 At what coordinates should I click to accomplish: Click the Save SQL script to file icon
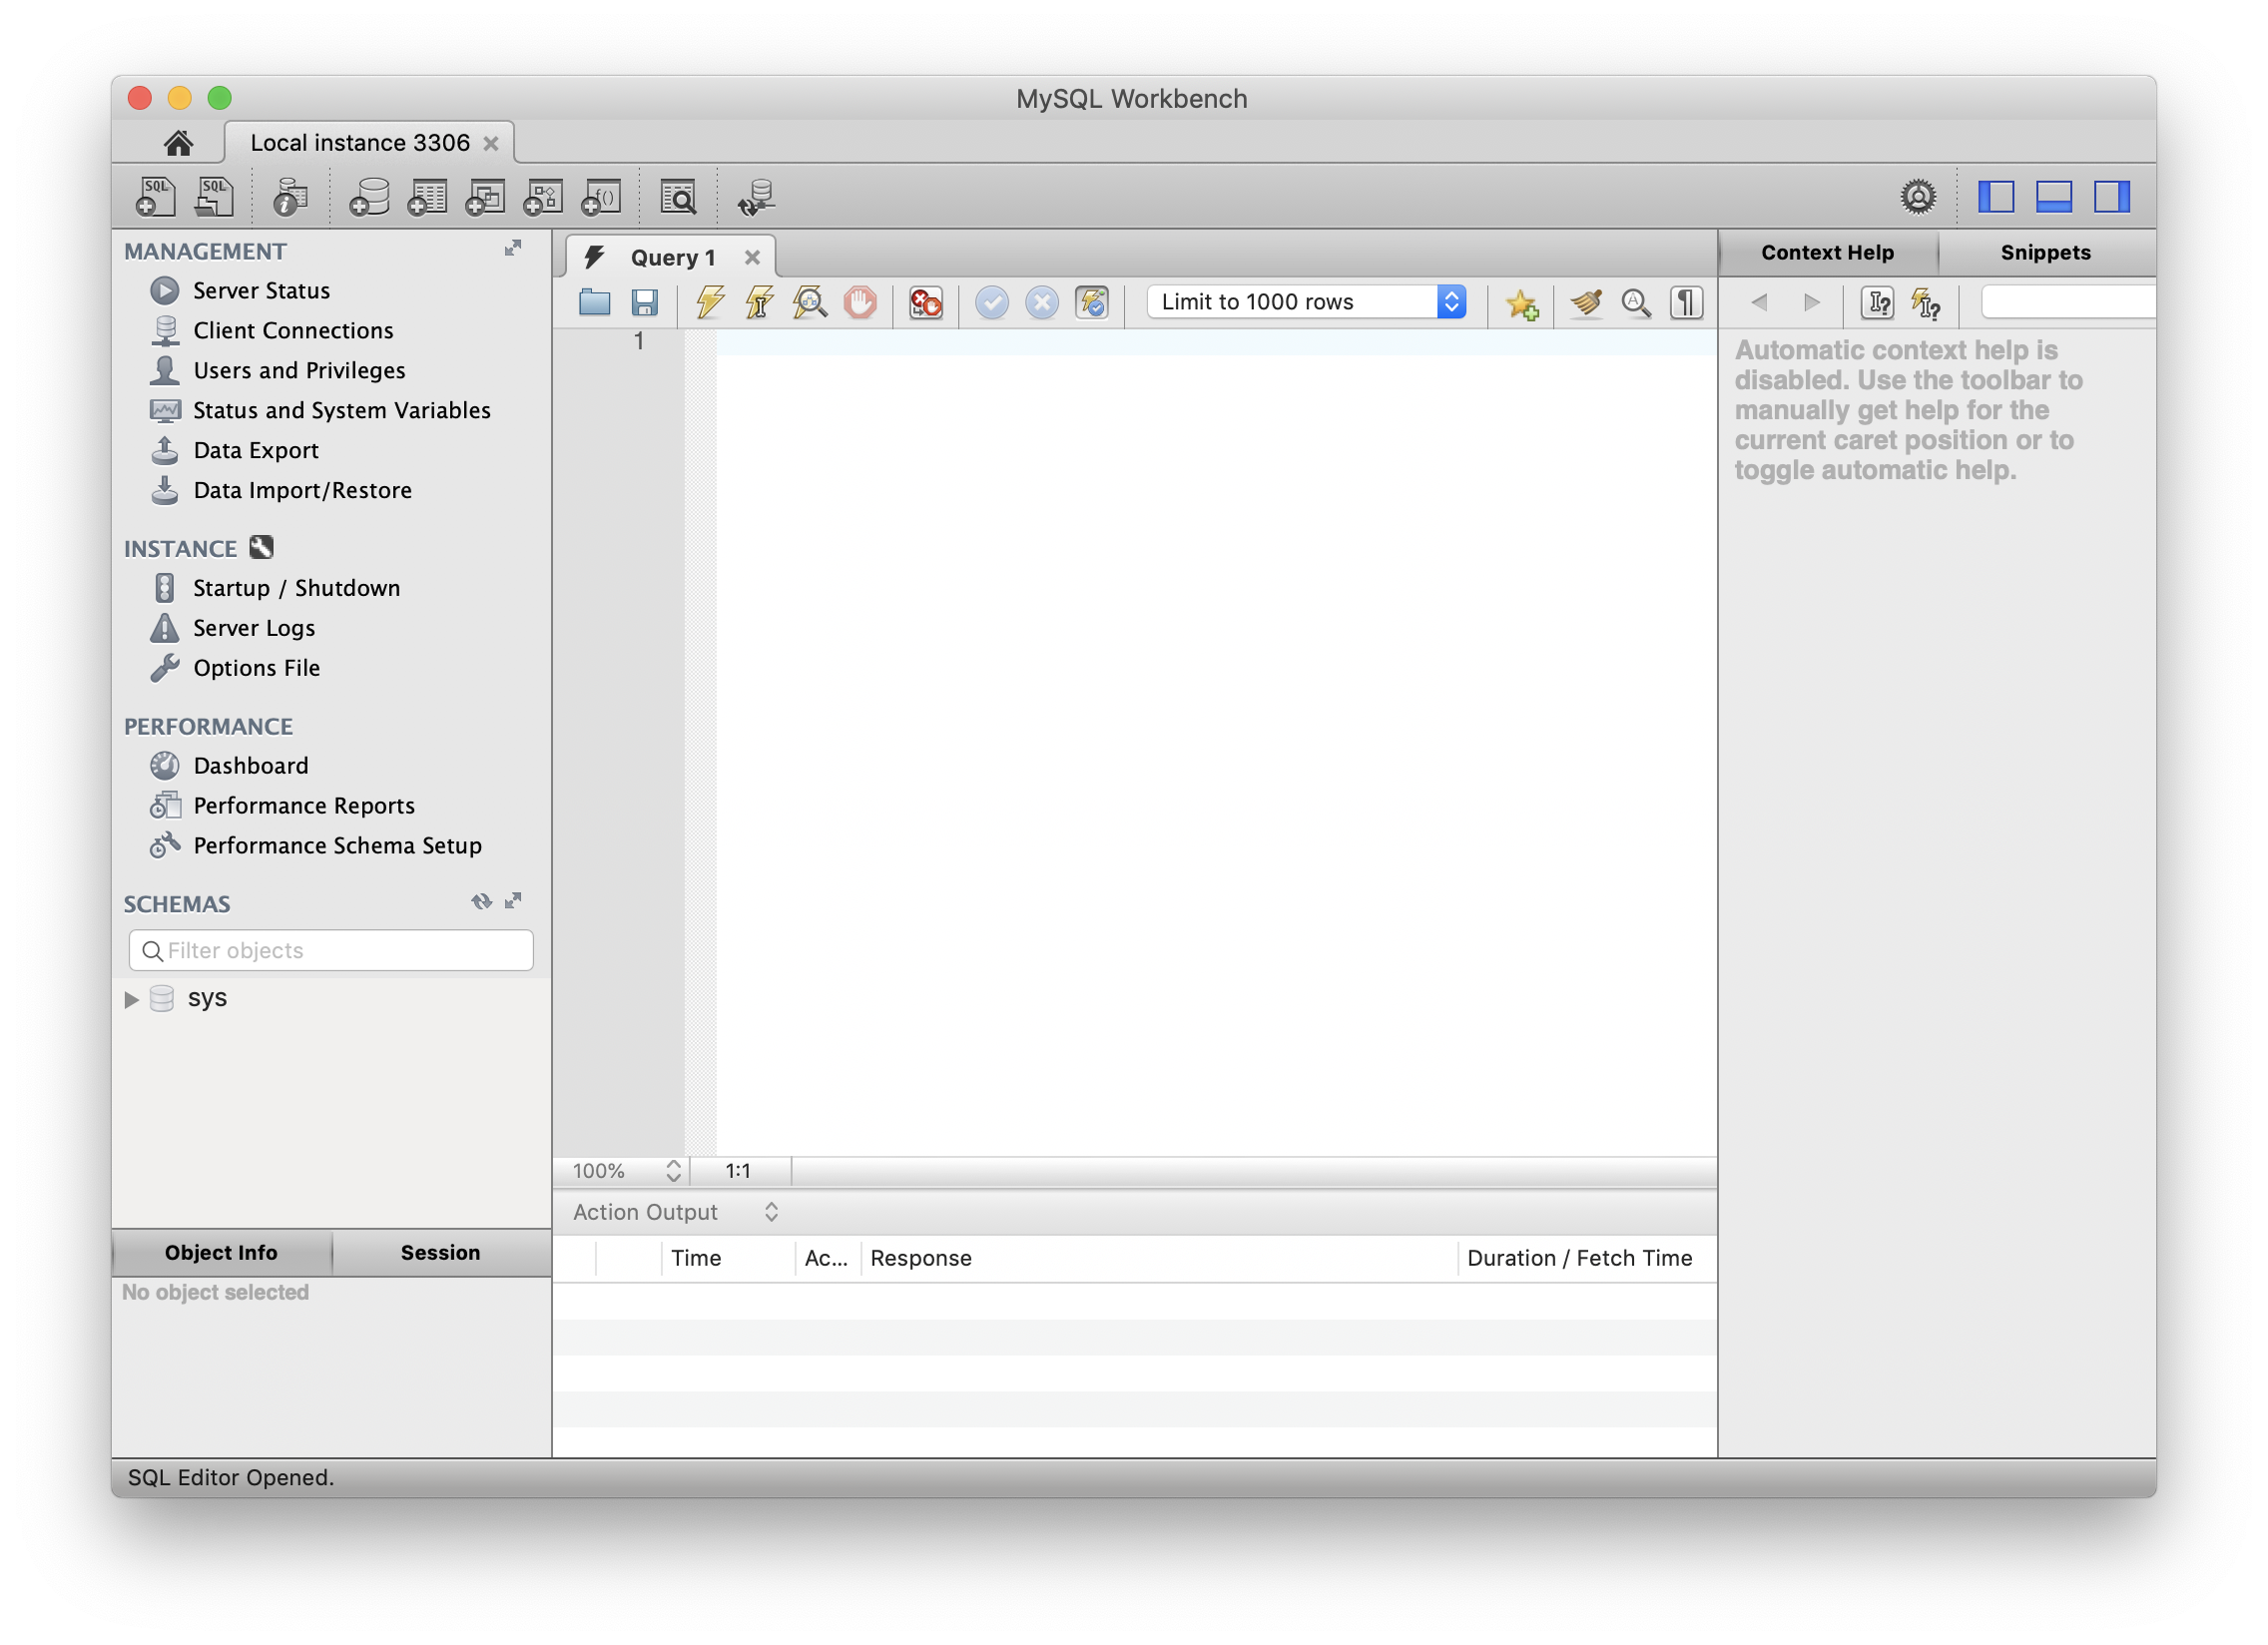[x=646, y=302]
